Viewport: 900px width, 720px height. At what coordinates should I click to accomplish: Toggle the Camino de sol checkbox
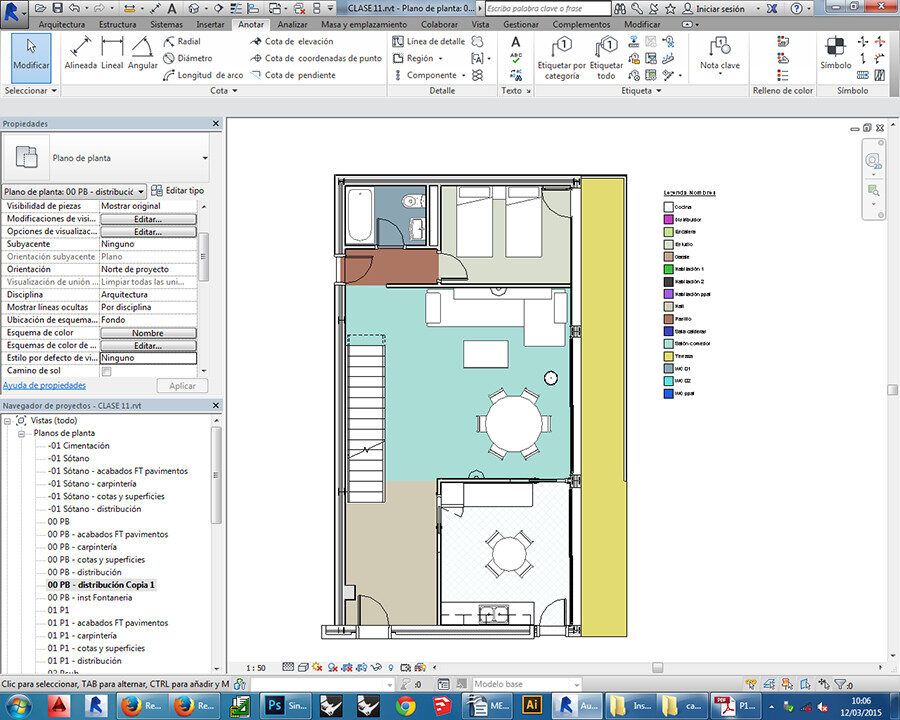[x=107, y=371]
